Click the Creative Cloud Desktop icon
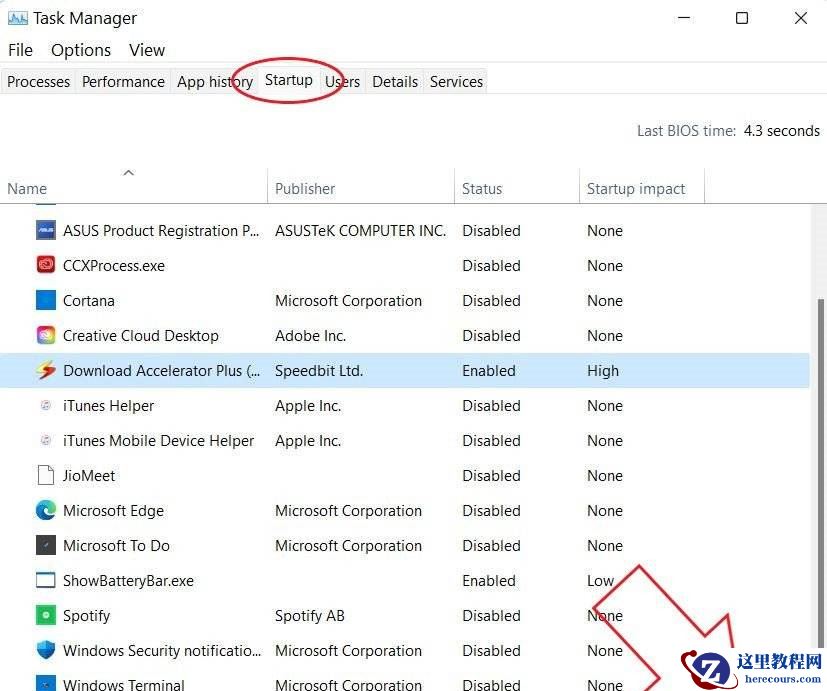This screenshot has width=827, height=691. point(44,335)
